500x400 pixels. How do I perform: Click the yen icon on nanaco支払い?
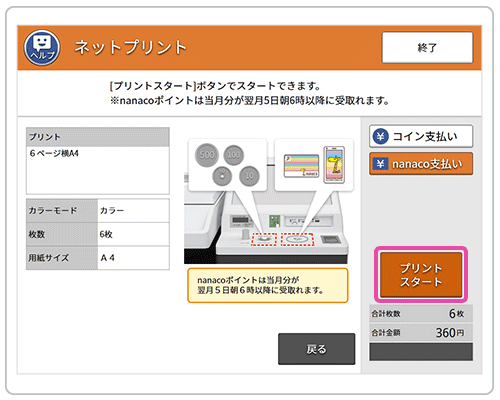pos(380,164)
